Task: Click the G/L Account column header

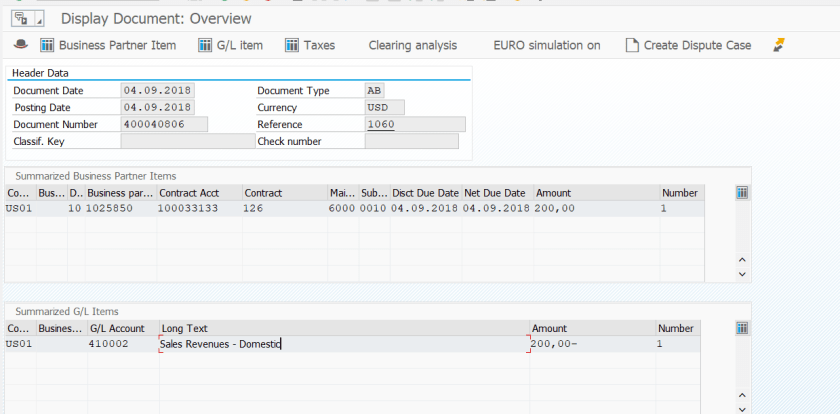Action: [117, 328]
